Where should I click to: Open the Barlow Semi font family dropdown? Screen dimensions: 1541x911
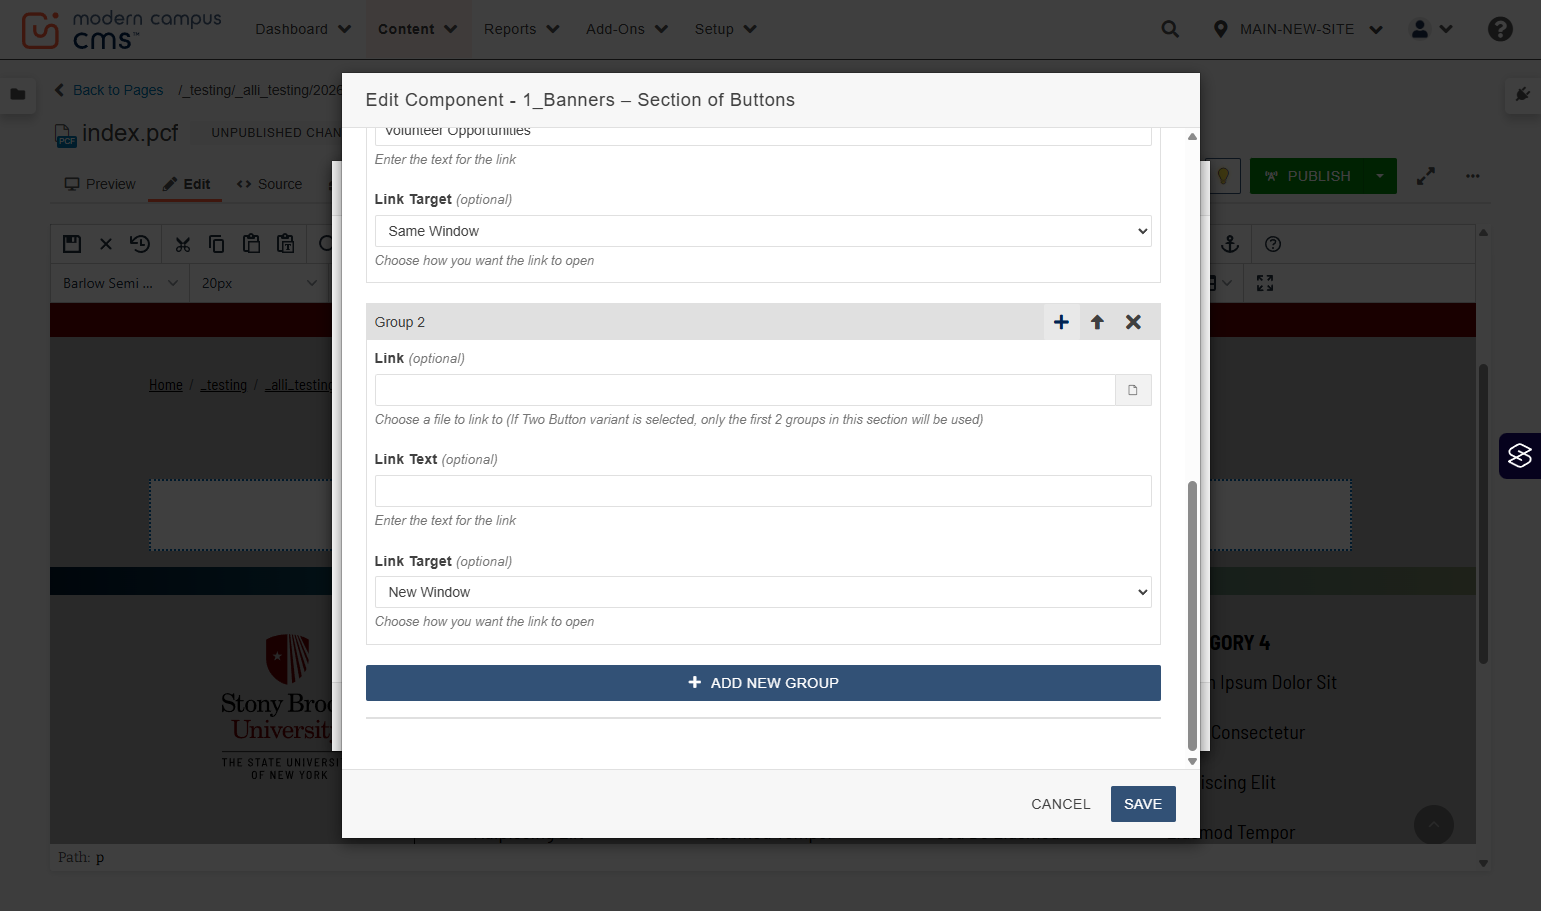tap(120, 283)
